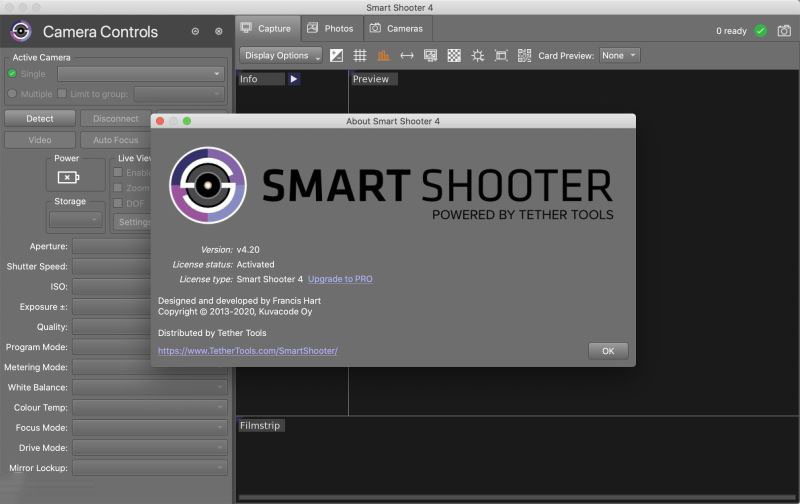Open the Focus Mode dropdown
800x504 pixels.
pos(149,427)
